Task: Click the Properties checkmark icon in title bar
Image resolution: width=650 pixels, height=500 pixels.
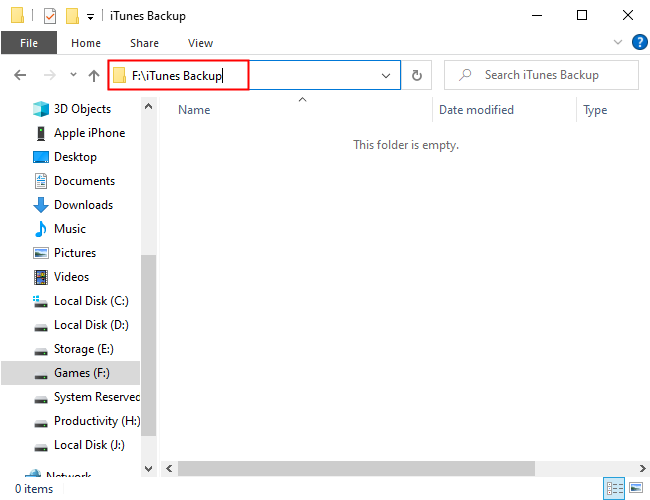Action: [50, 16]
